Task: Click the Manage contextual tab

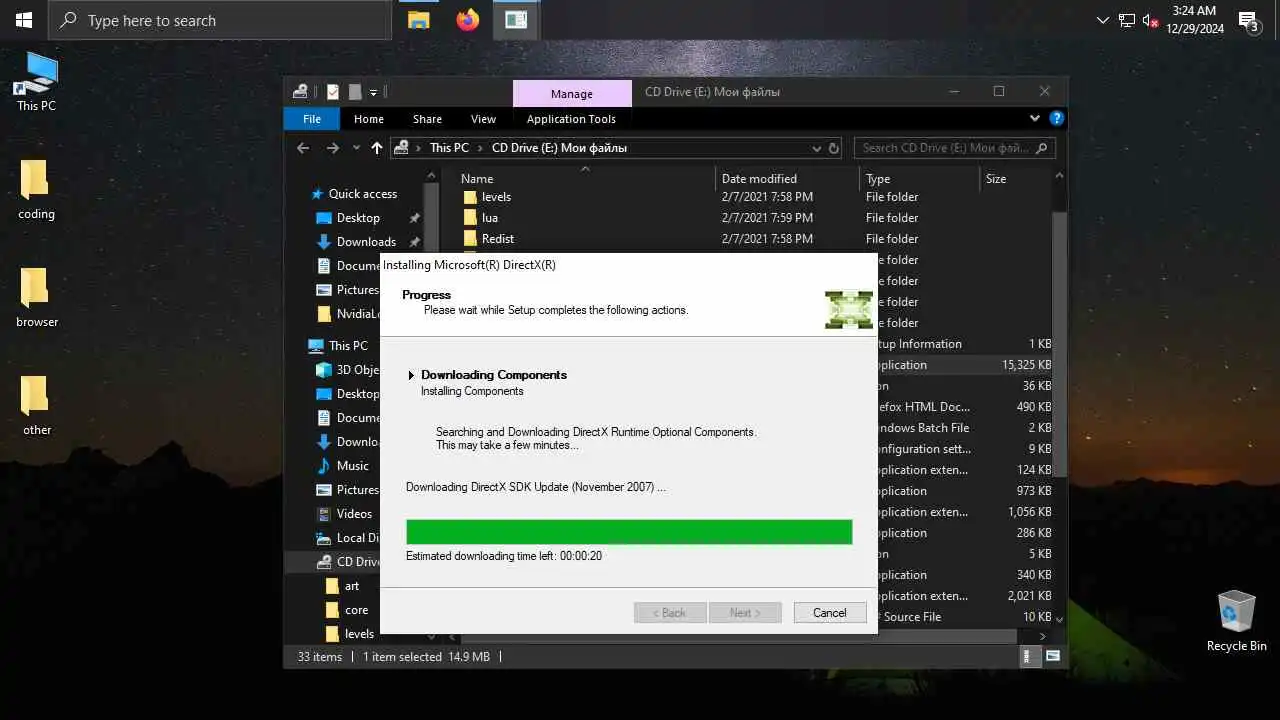Action: pos(572,93)
